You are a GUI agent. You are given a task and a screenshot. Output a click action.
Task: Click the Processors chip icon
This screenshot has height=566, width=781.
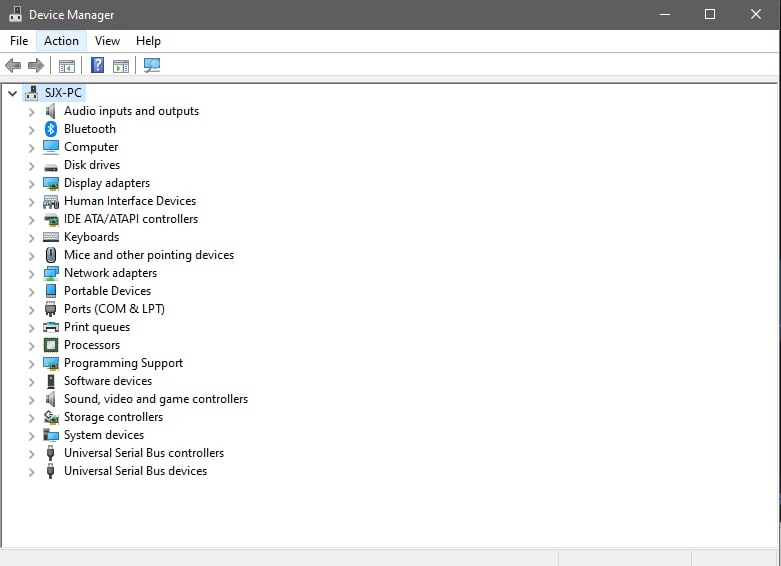(x=51, y=345)
